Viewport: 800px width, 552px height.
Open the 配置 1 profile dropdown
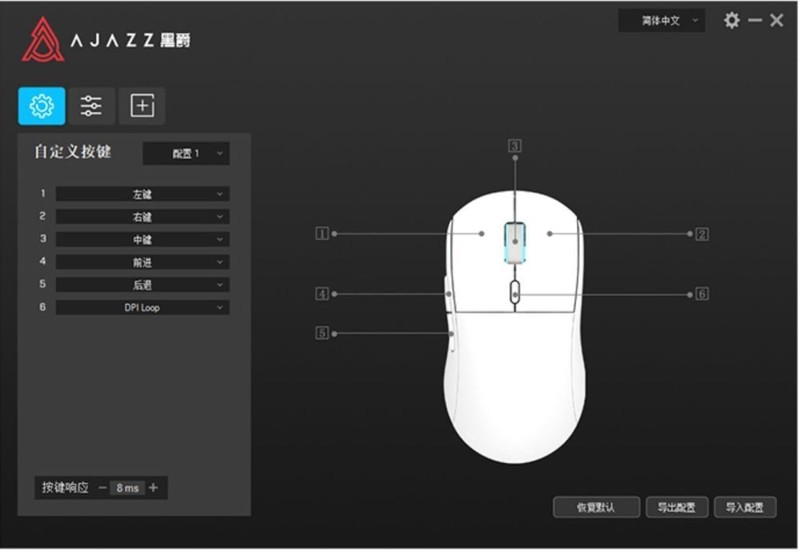(x=186, y=154)
